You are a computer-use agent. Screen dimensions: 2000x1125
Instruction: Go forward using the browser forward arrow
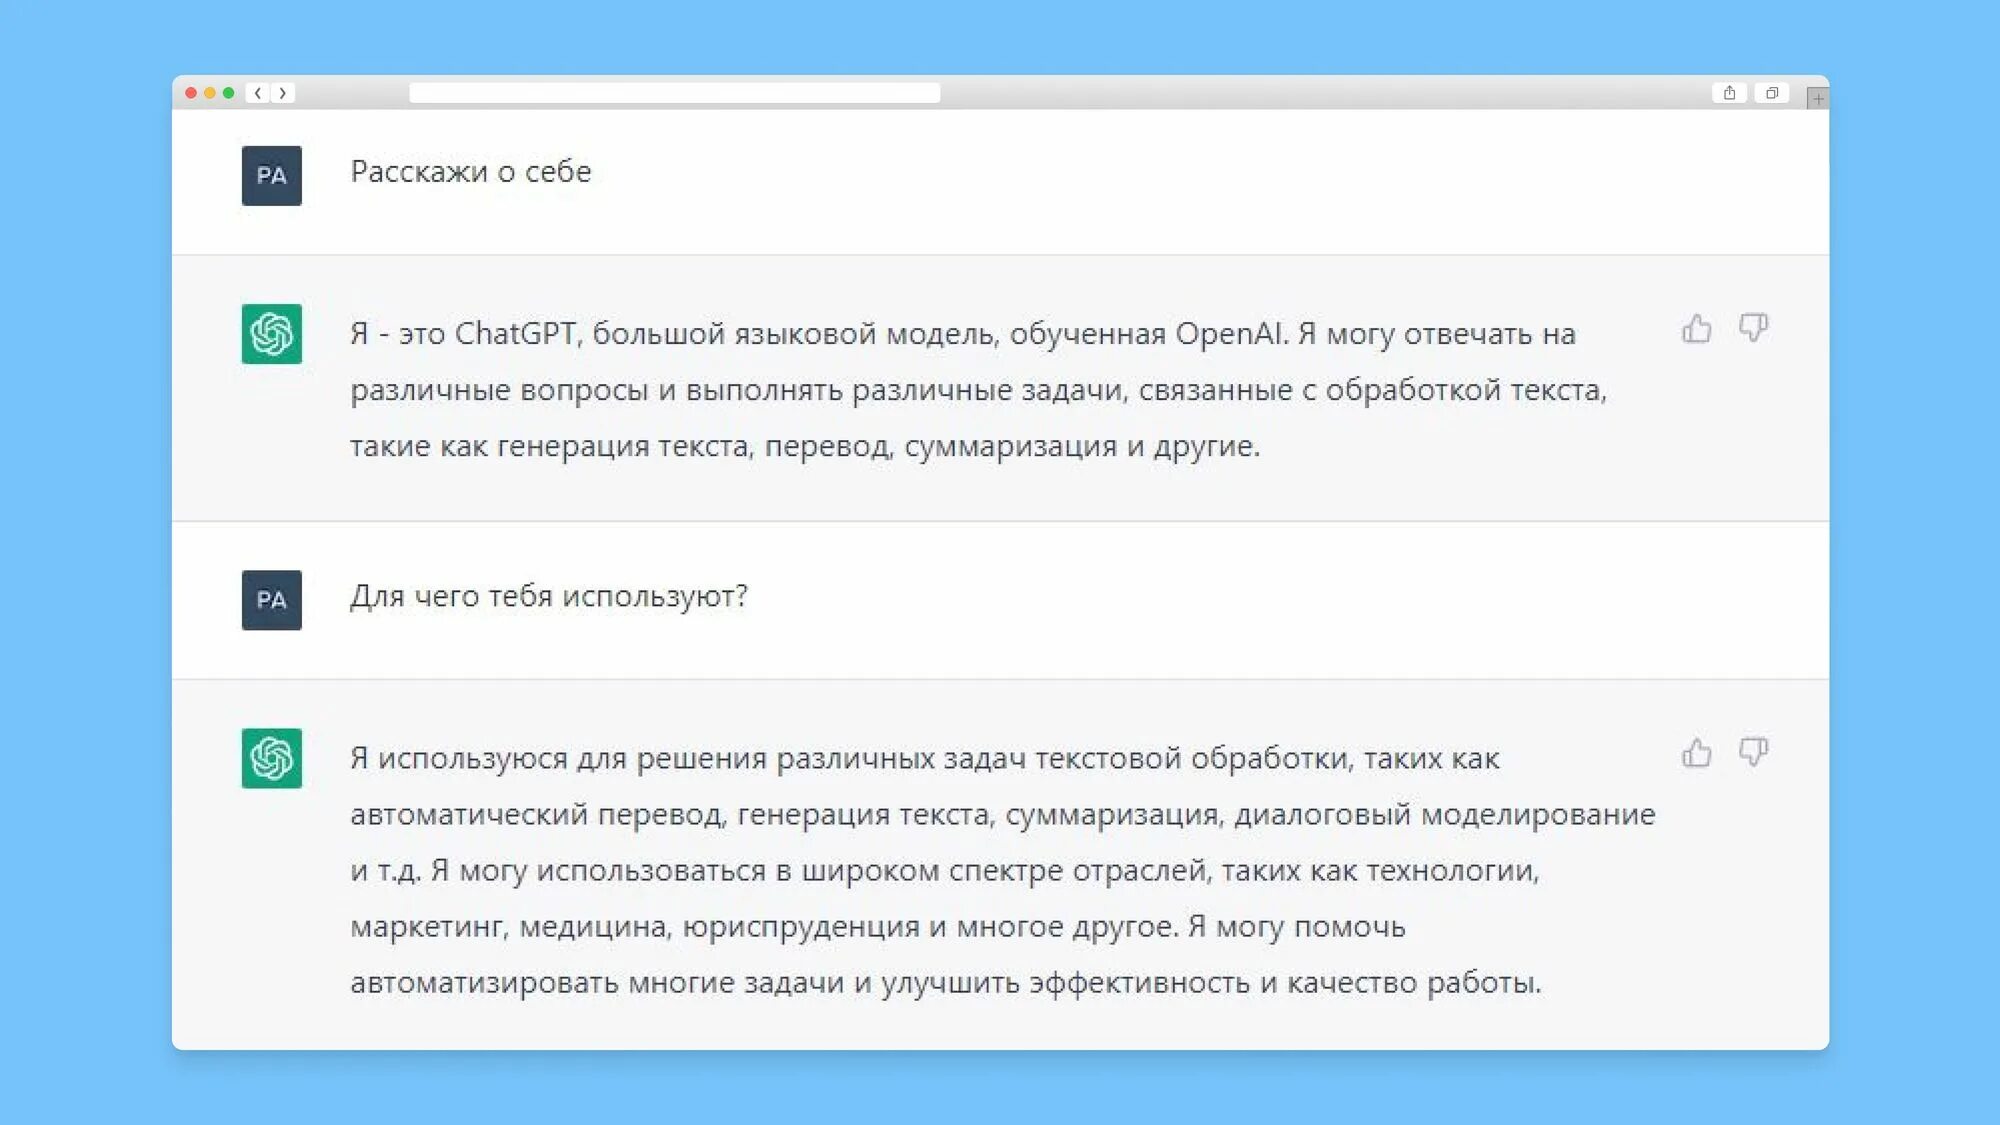(x=283, y=93)
